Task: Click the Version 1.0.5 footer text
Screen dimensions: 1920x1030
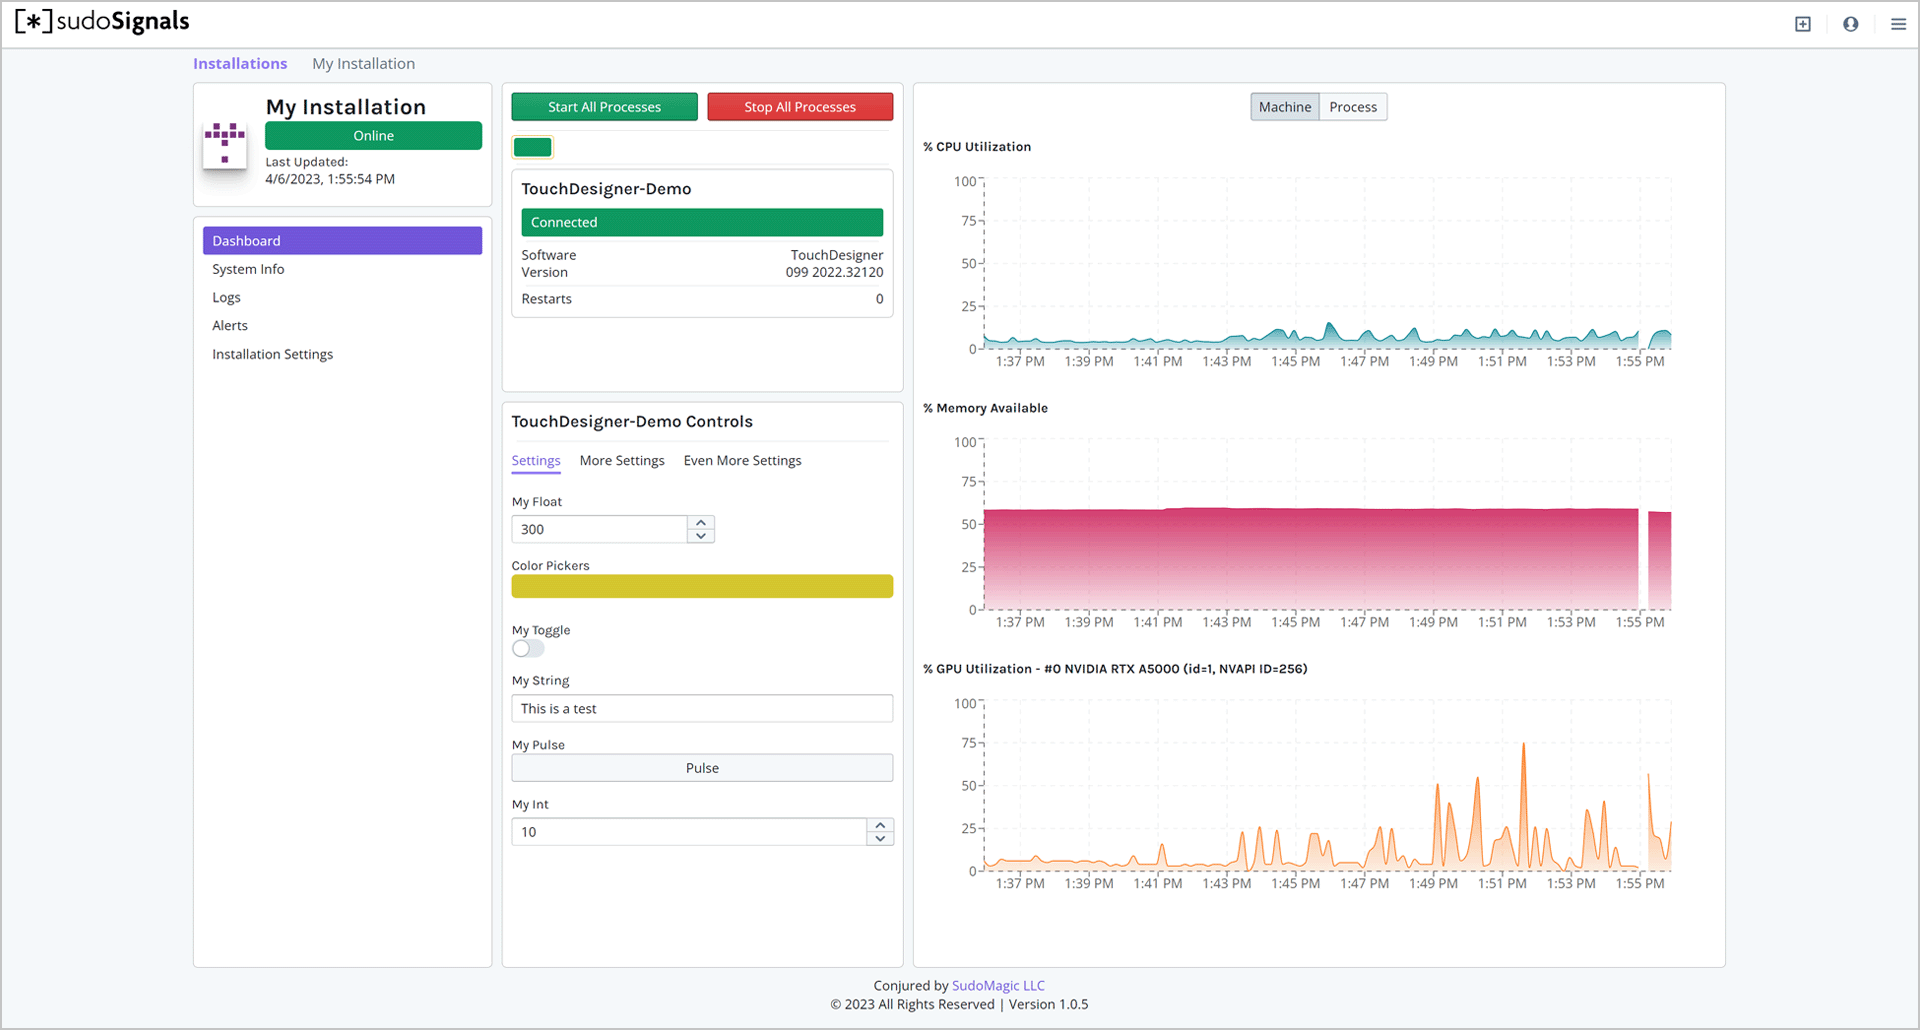Action: 1048,1004
